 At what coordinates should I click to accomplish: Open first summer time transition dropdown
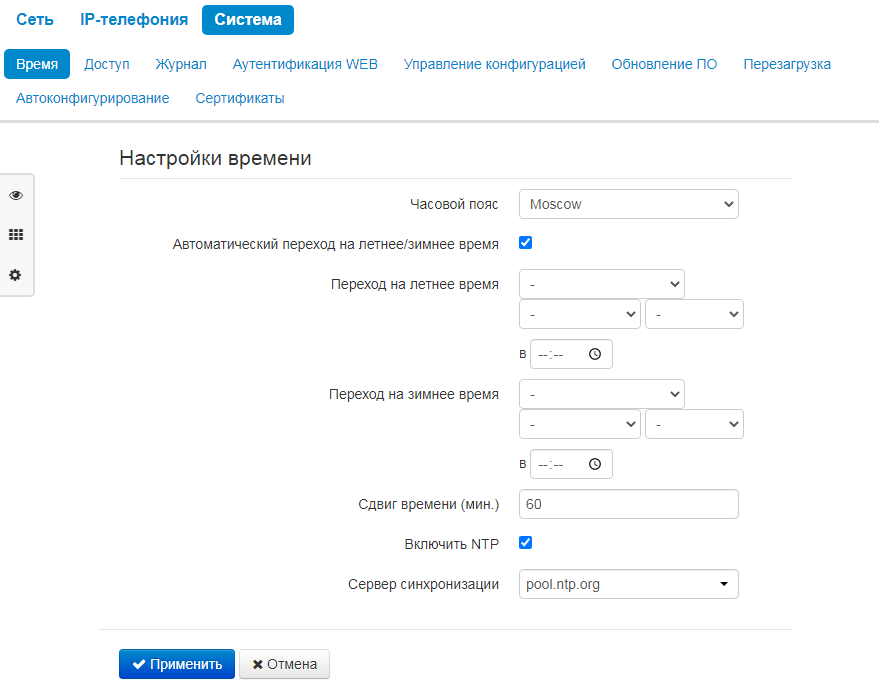(602, 284)
